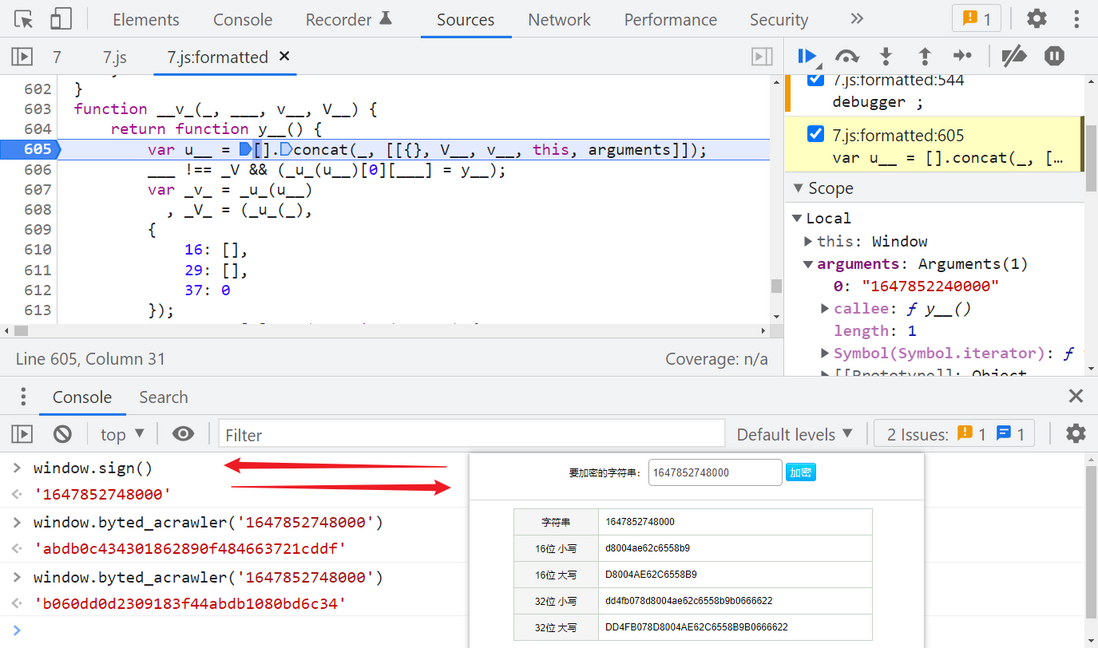
Task: Open the DevTools three-dot menu
Action: (x=1076, y=19)
